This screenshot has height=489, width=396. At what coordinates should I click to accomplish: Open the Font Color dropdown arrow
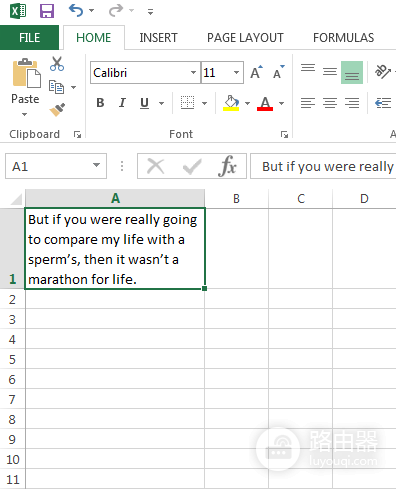282,103
